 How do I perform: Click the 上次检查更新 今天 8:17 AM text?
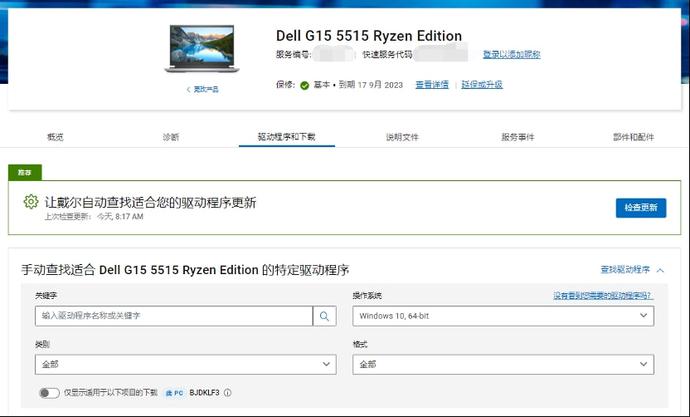pyautogui.click(x=94, y=216)
